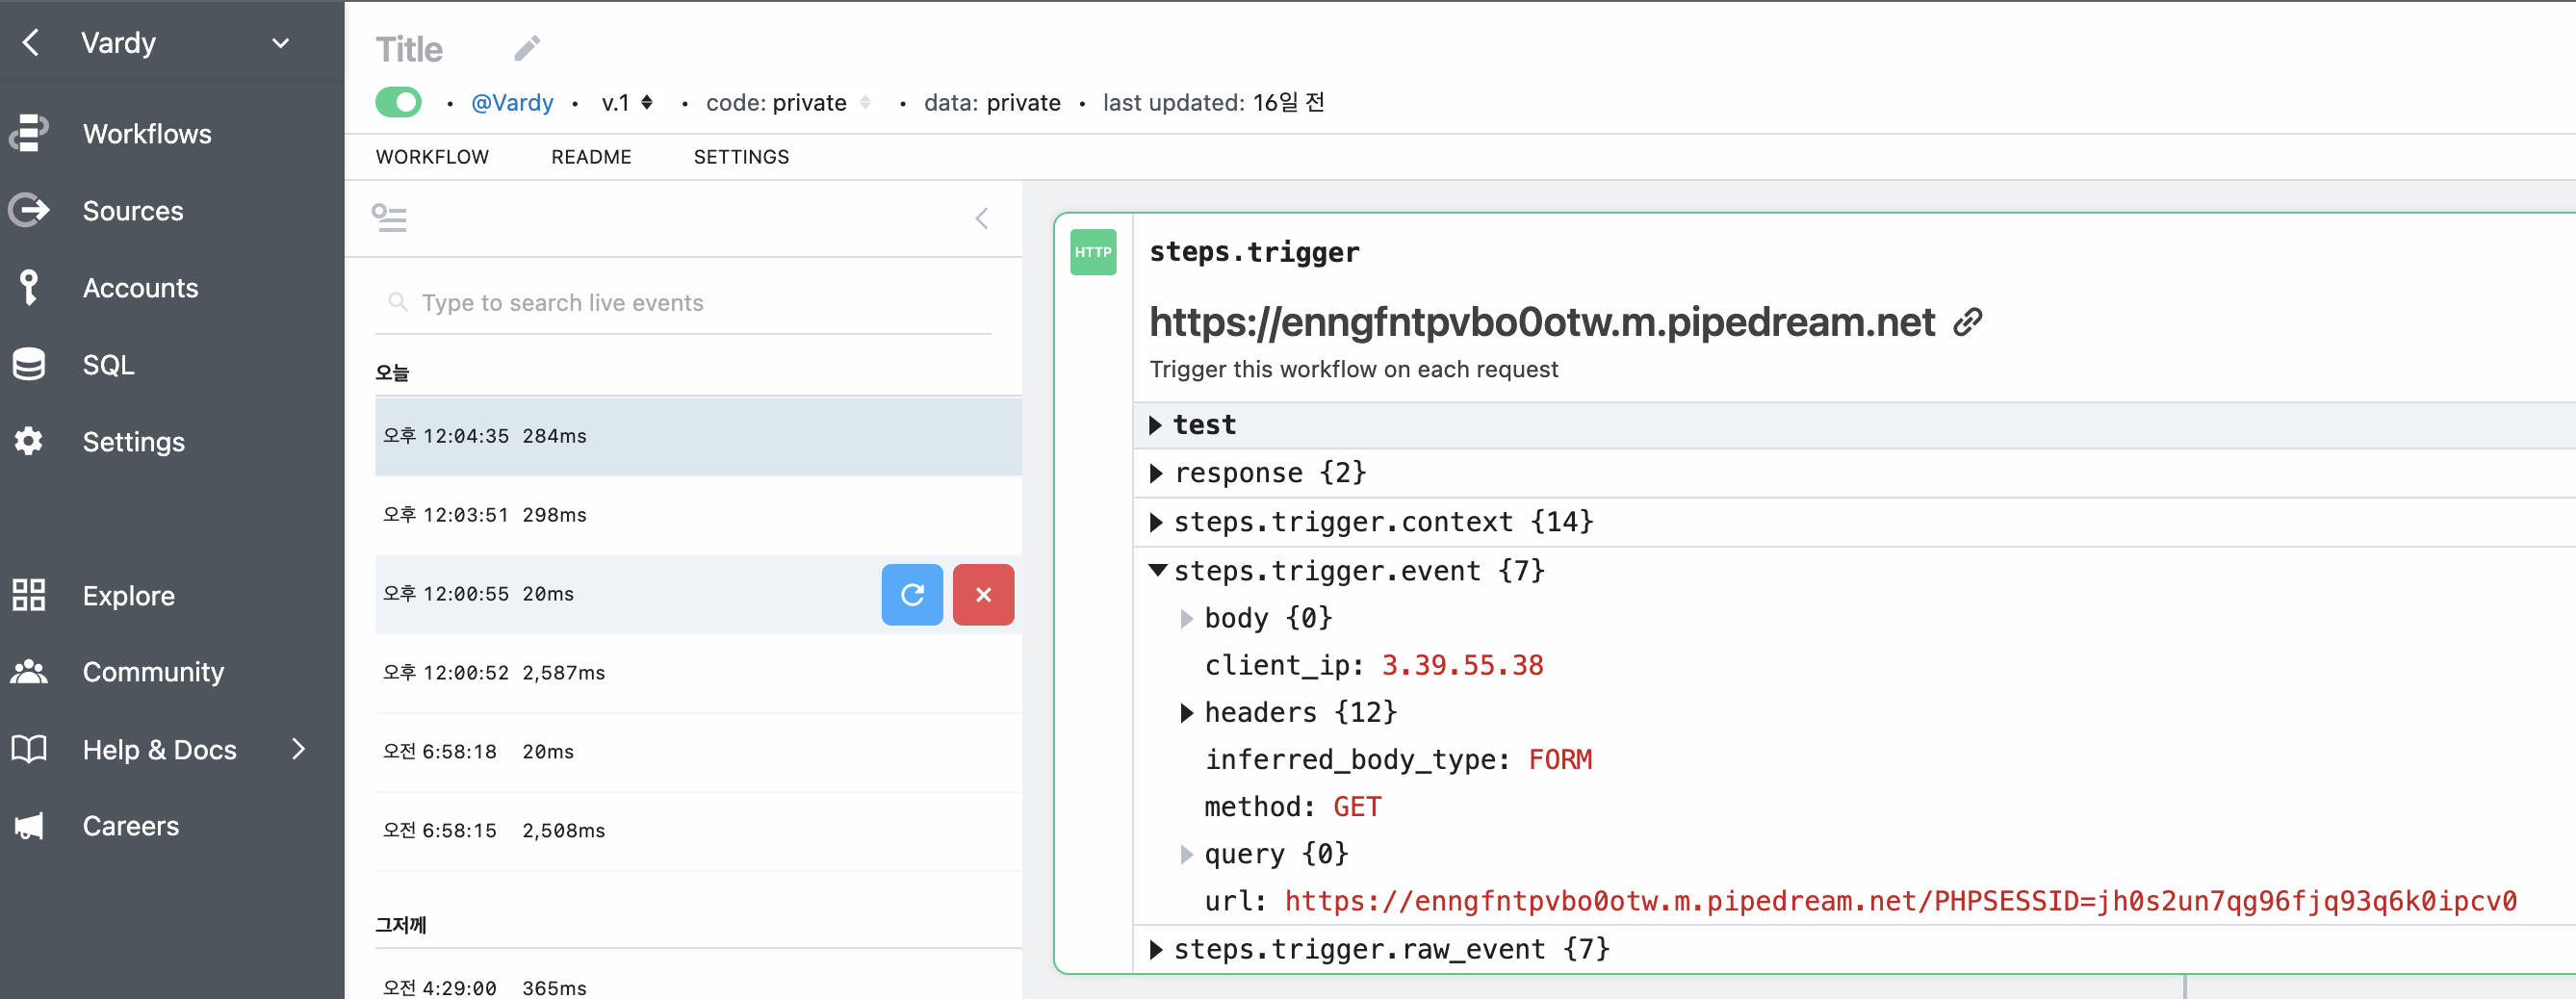Open the SQL sidebar item
The image size is (2576, 999).
(109, 365)
